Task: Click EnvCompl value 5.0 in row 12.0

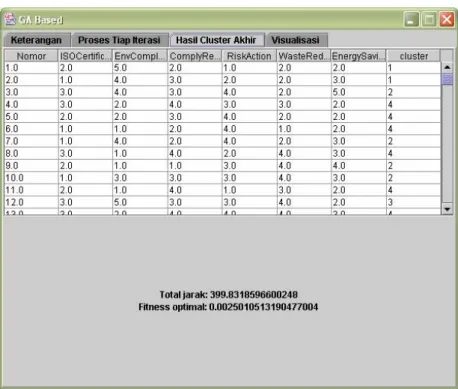Action: 140,202
